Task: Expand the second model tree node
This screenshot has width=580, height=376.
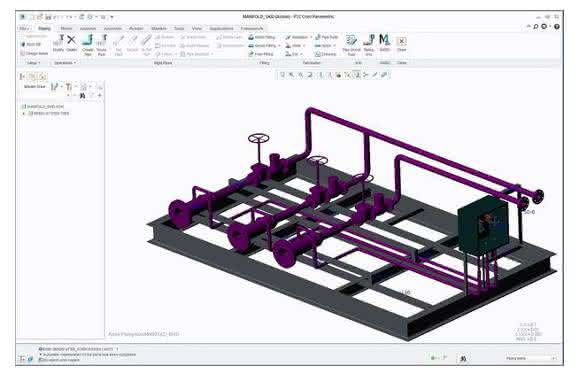Action: [x=24, y=114]
